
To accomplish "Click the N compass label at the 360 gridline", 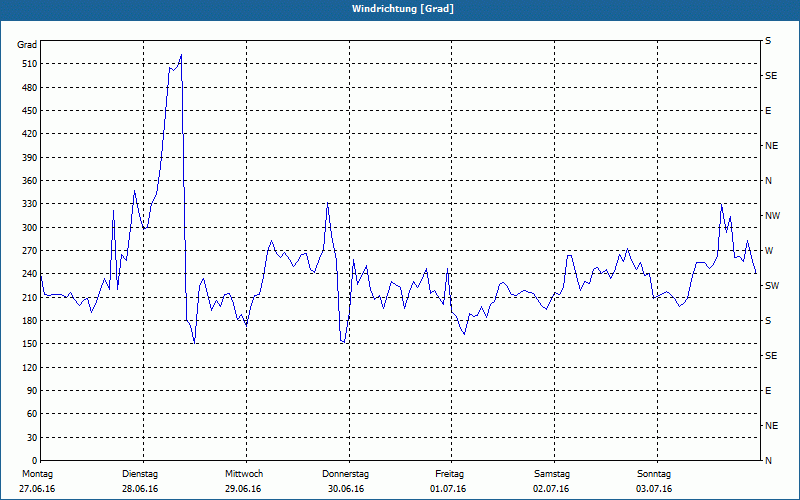I will tap(768, 181).
